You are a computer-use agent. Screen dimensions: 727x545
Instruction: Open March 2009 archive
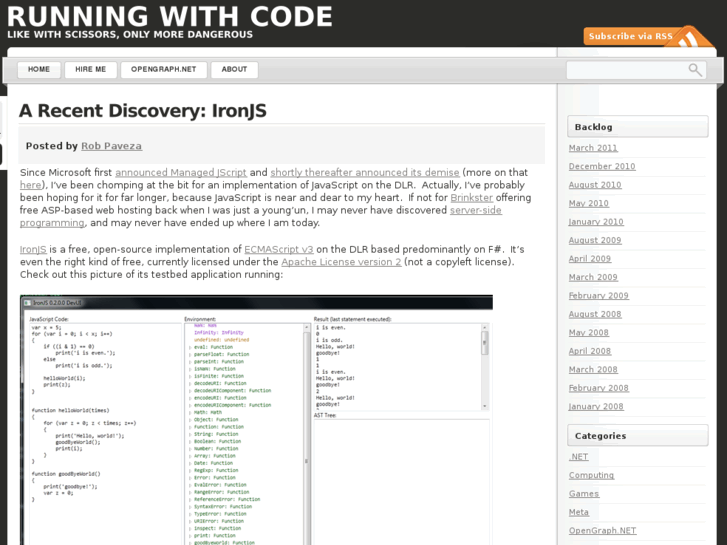point(593,277)
